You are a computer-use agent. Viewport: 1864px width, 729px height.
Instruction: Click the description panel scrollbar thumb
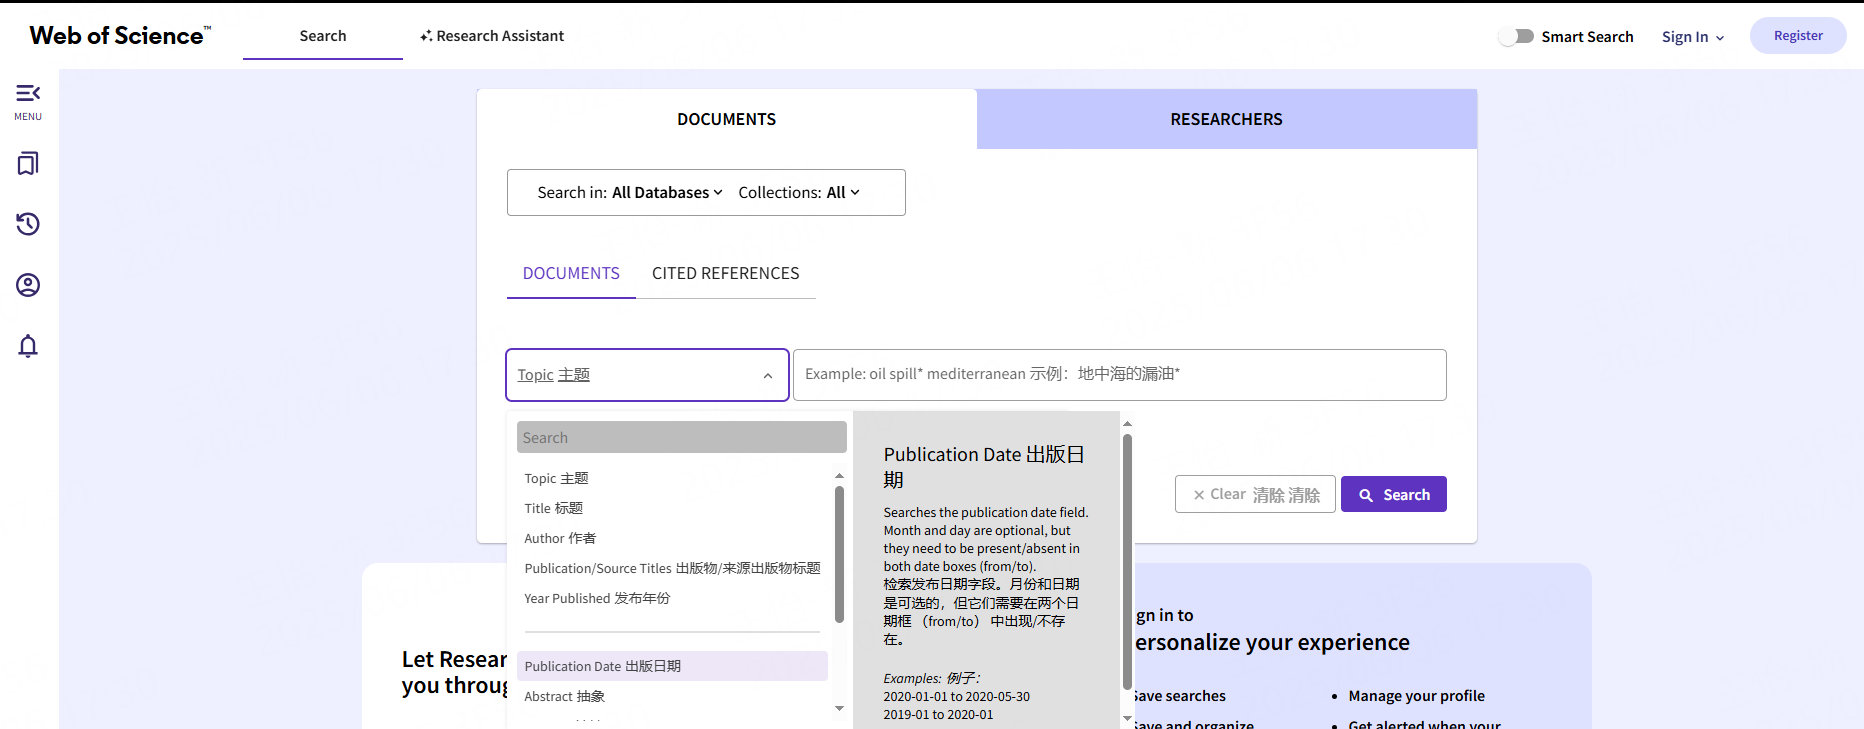tap(1127, 561)
